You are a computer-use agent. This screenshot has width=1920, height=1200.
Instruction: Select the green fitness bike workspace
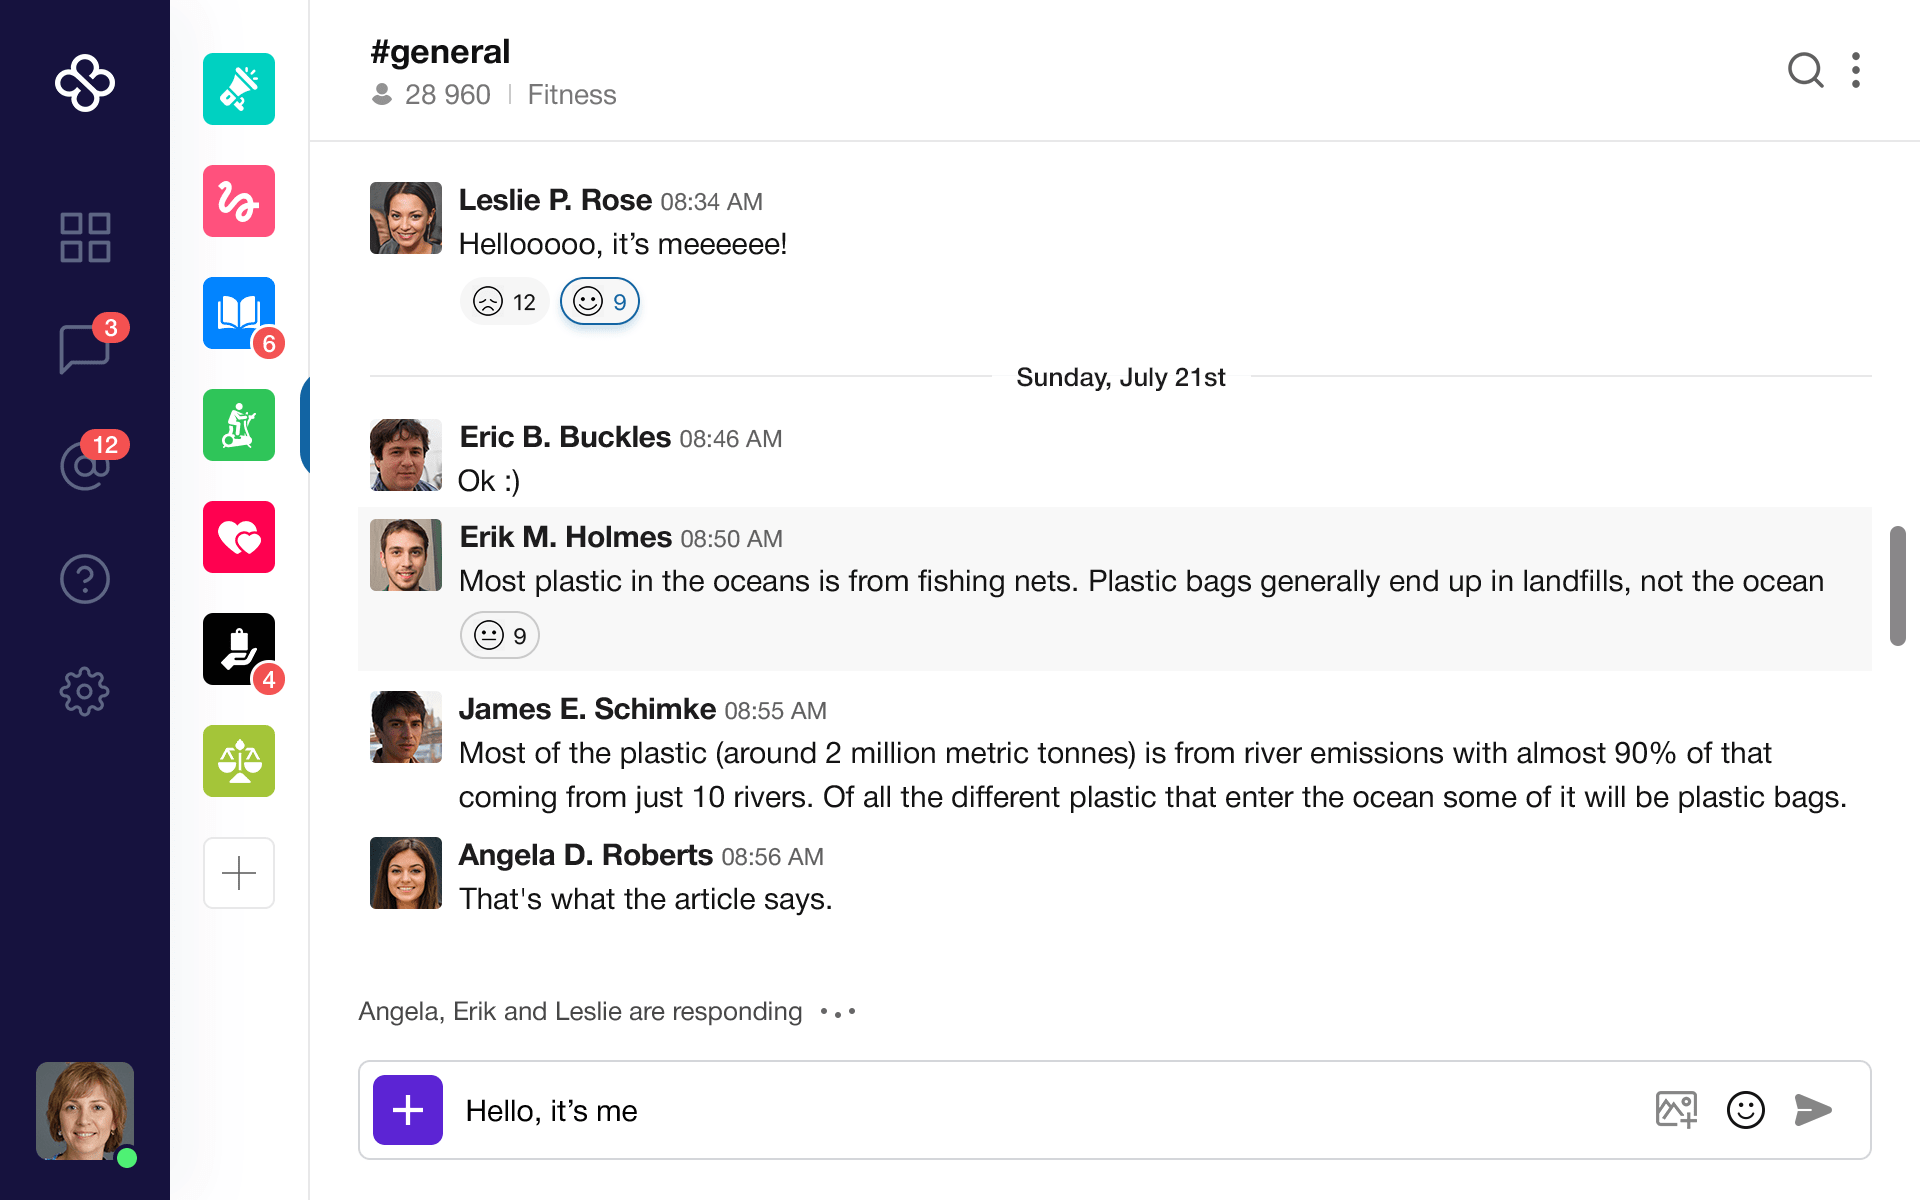239,425
